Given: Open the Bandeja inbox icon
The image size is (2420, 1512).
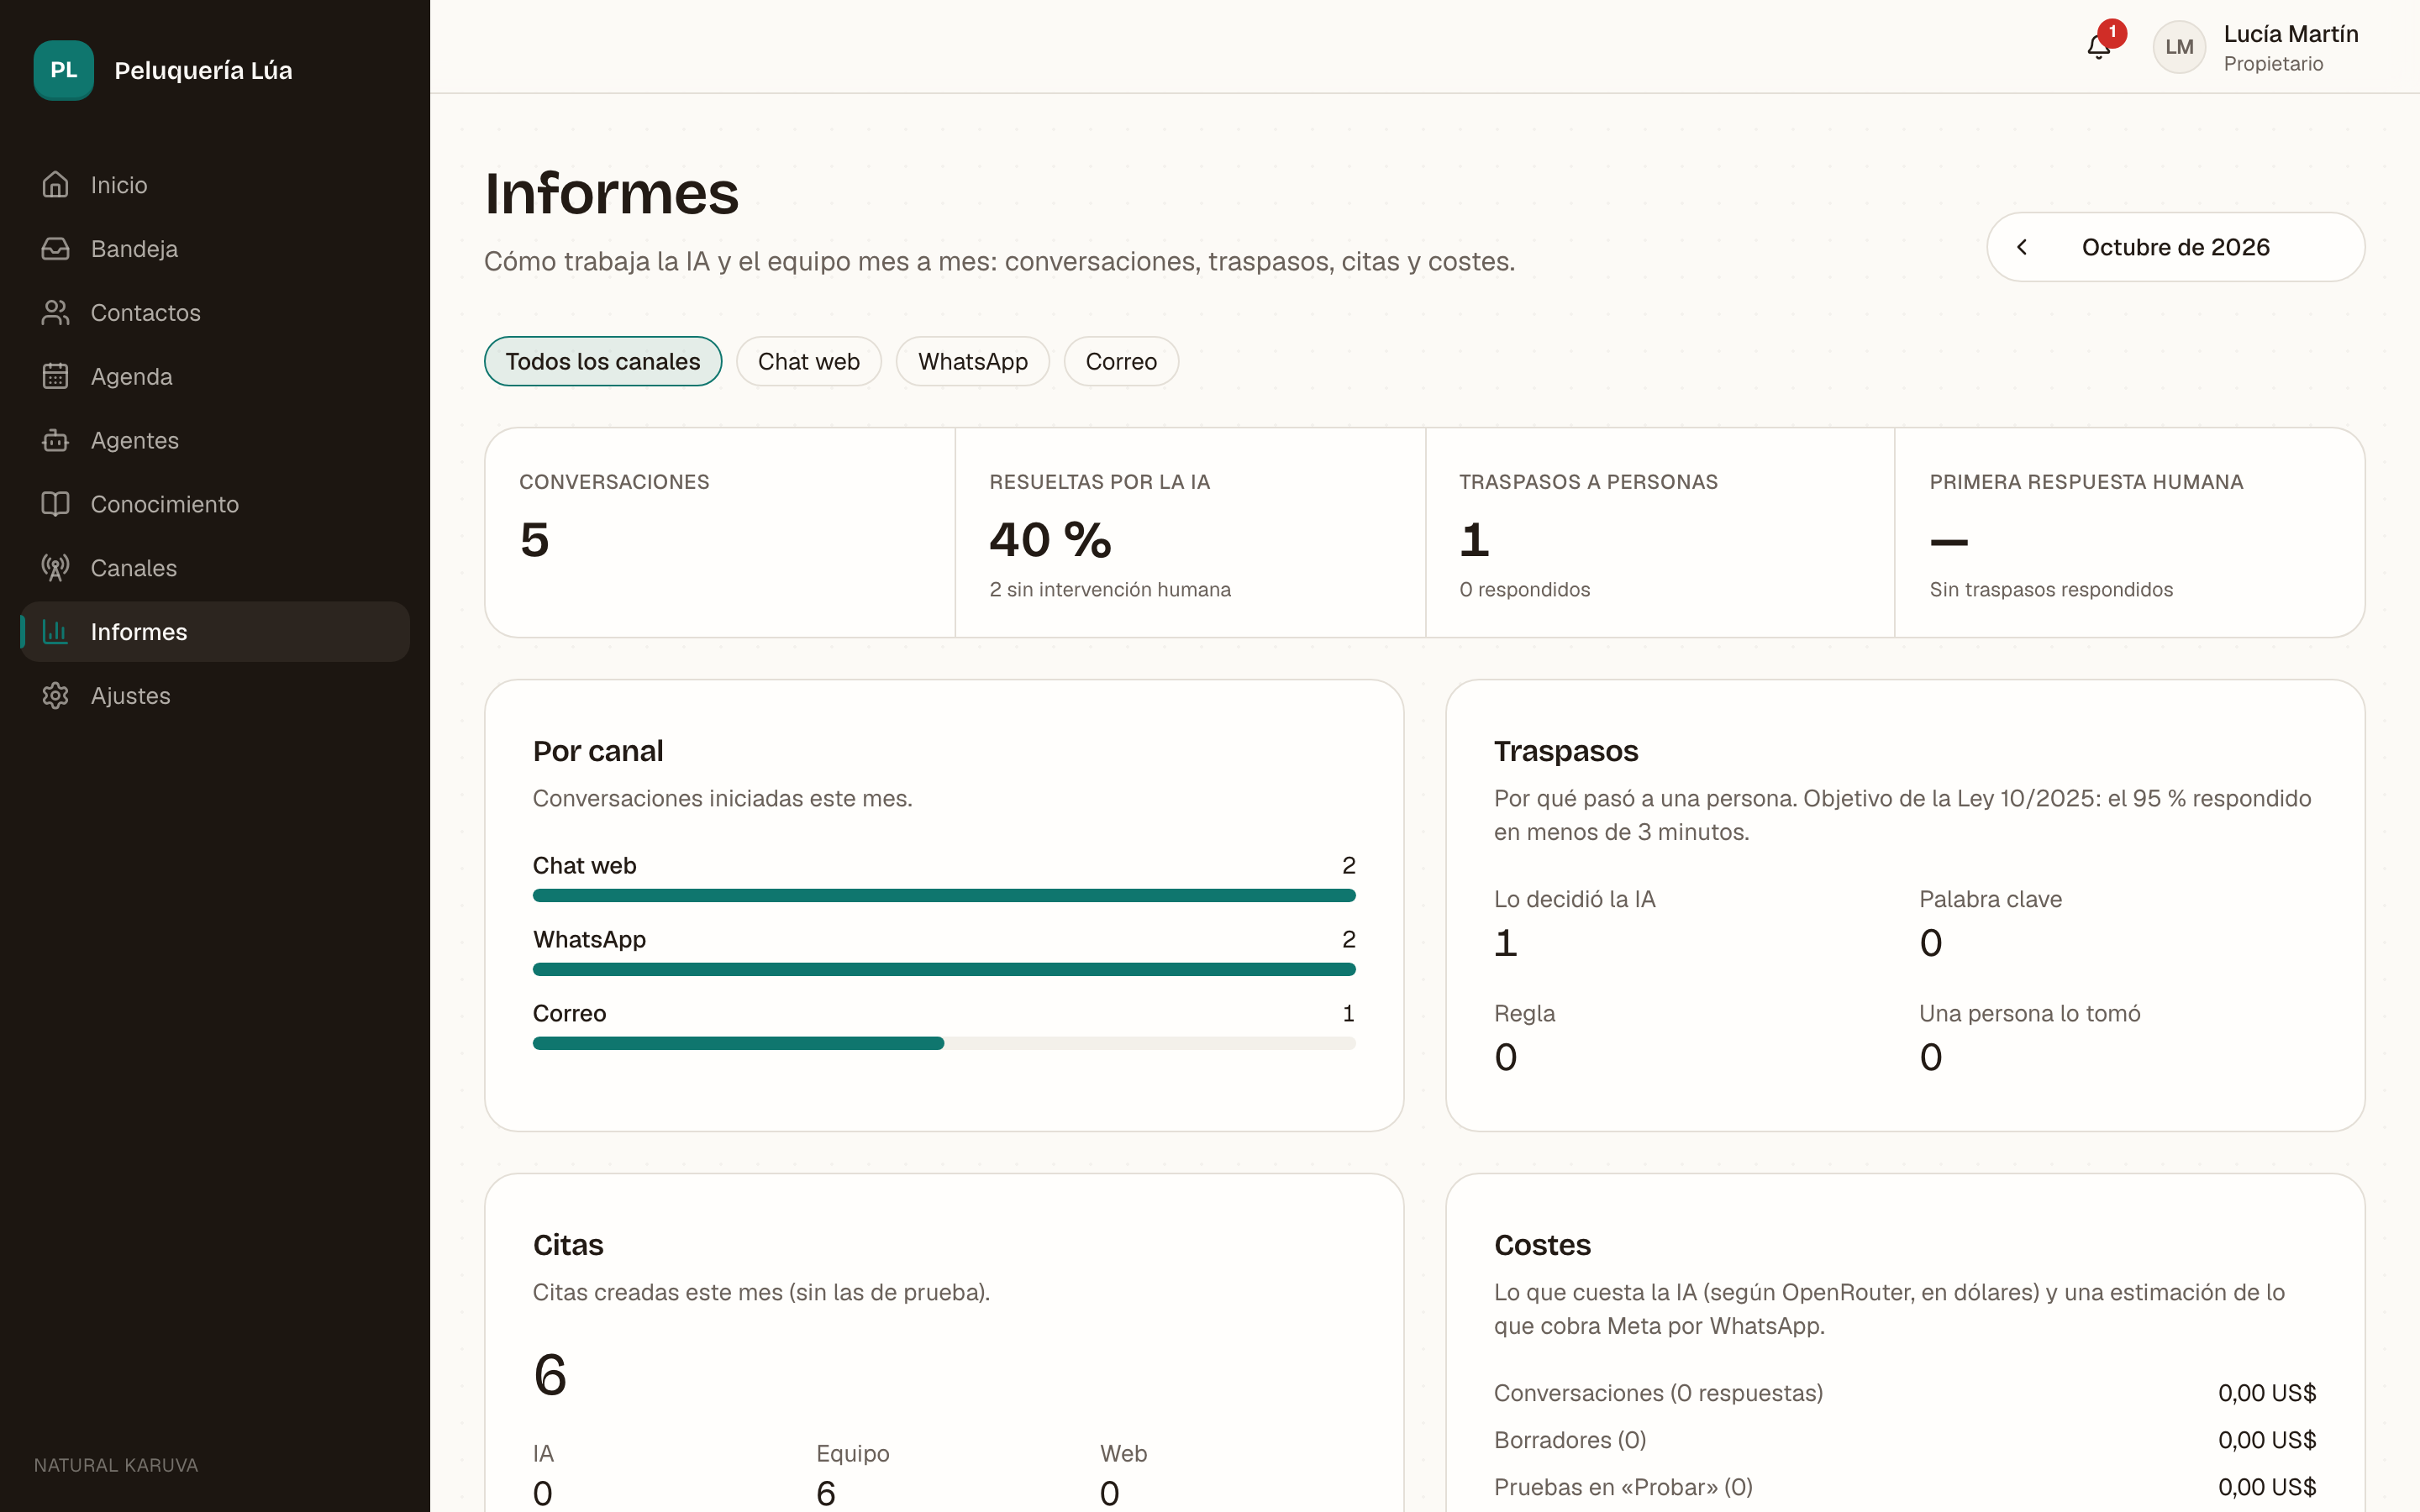Looking at the screenshot, I should coord(55,249).
